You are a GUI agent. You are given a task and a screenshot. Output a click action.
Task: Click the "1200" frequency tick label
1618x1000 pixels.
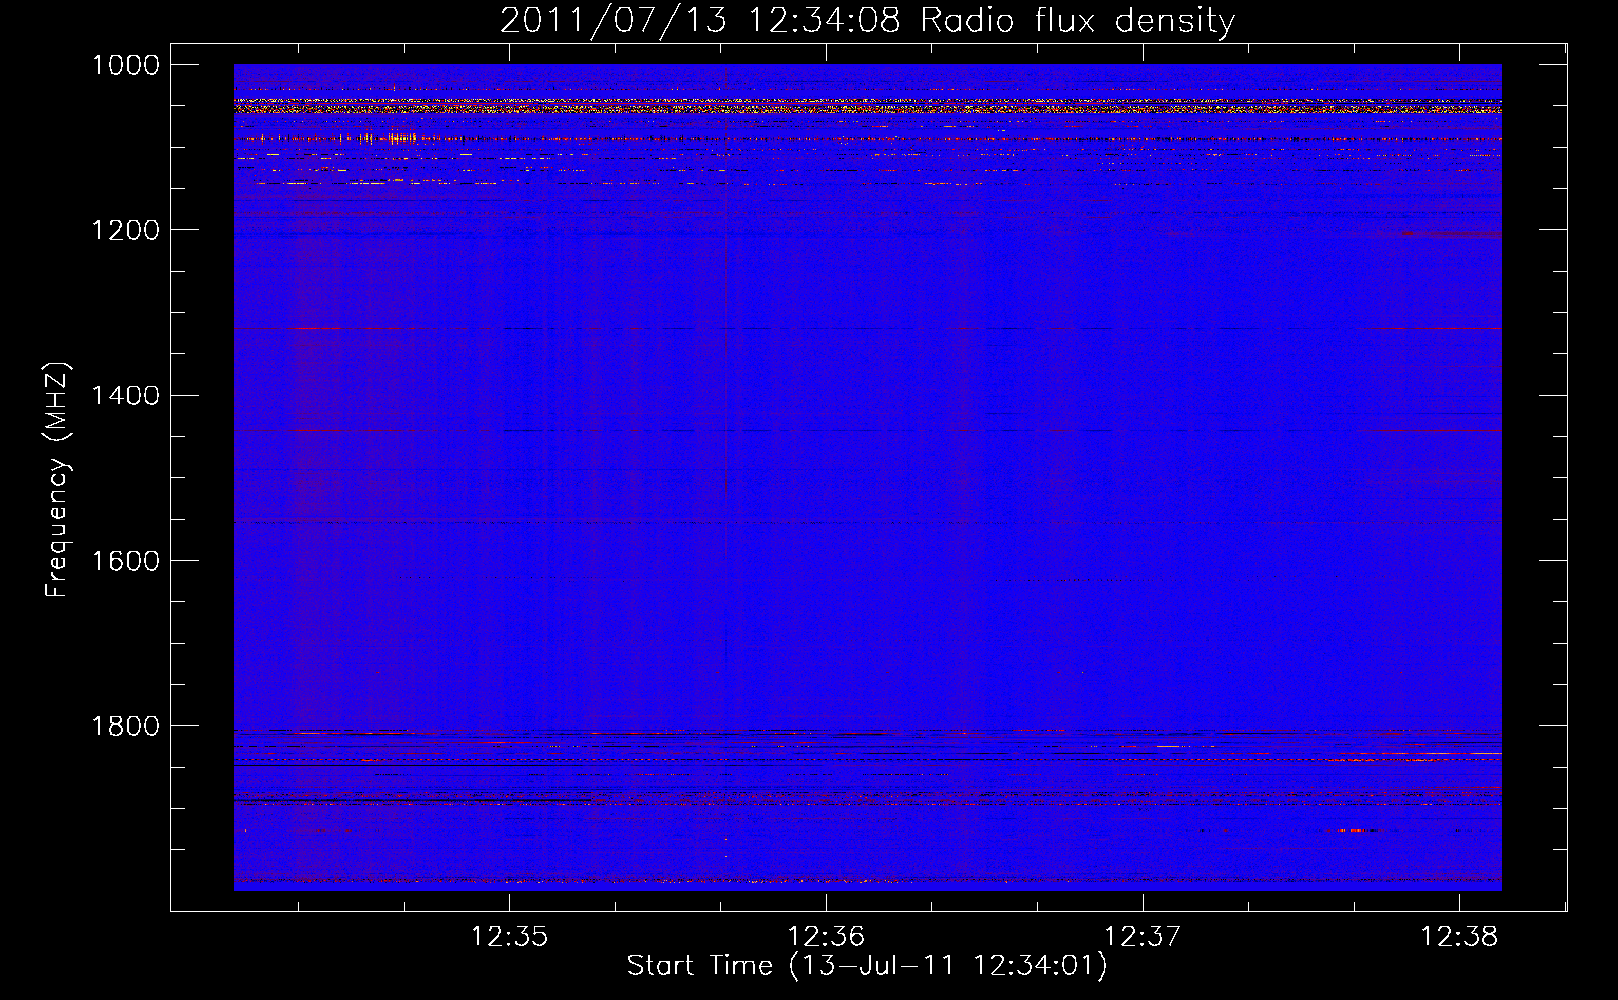tap(126, 230)
